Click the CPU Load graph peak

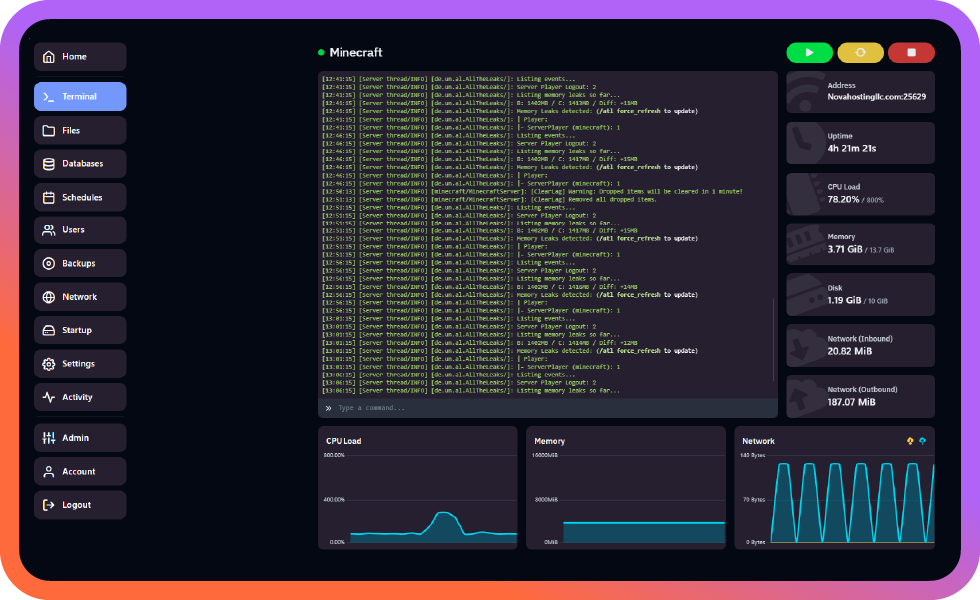[x=444, y=514]
